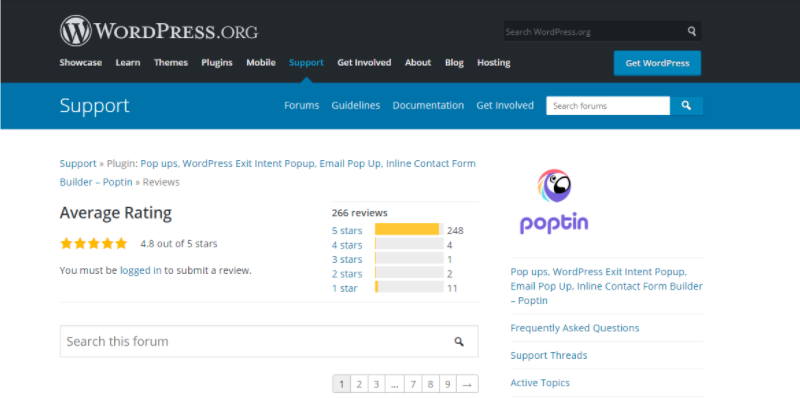Focus the Search WordPress.org field

point(593,31)
